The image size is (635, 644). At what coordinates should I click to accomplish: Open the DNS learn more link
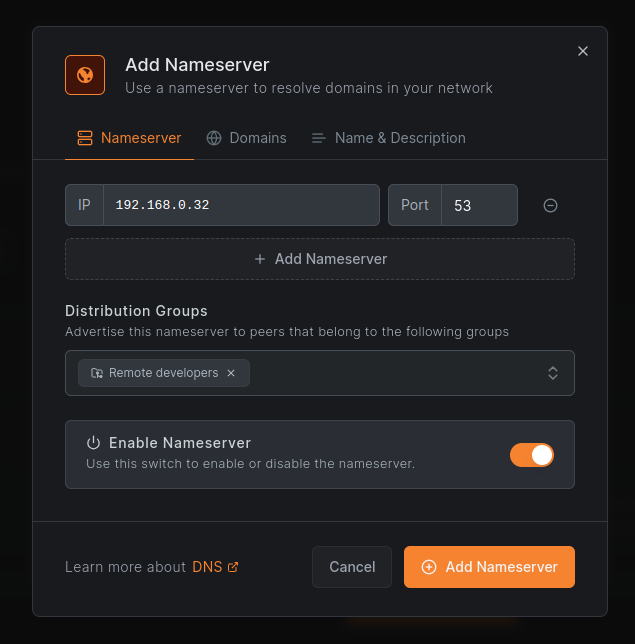tap(206, 567)
